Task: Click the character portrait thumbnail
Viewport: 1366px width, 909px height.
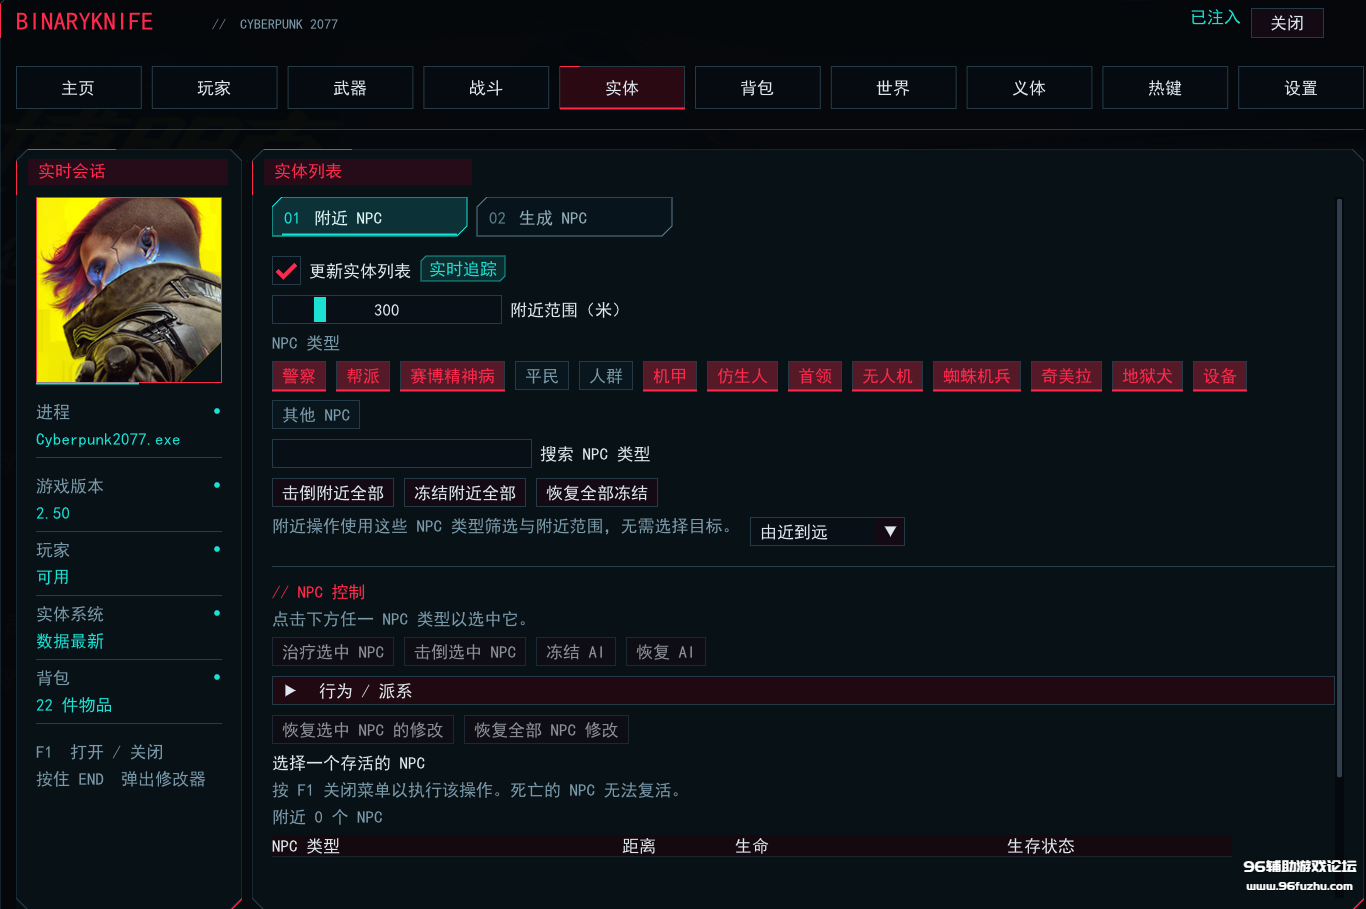Action: pyautogui.click(x=129, y=290)
